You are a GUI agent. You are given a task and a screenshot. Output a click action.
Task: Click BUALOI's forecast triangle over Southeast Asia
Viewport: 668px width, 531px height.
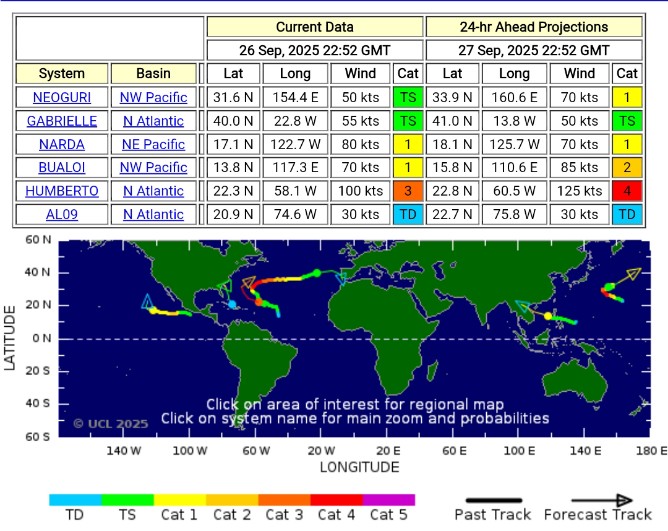523,306
